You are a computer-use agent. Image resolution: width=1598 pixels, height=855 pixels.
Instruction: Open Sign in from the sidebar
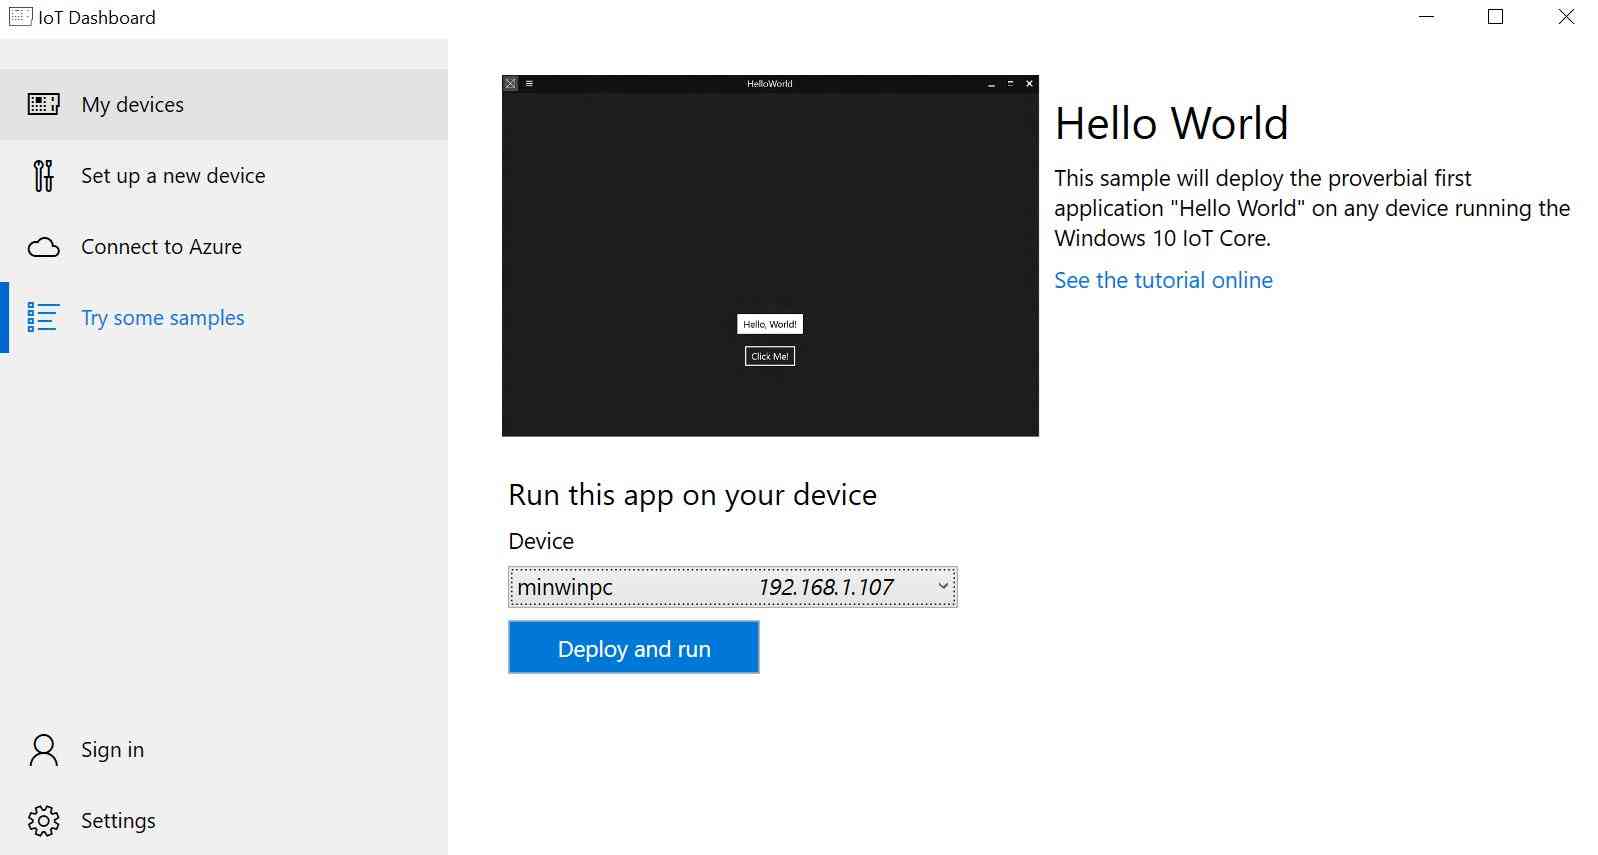coord(224,750)
